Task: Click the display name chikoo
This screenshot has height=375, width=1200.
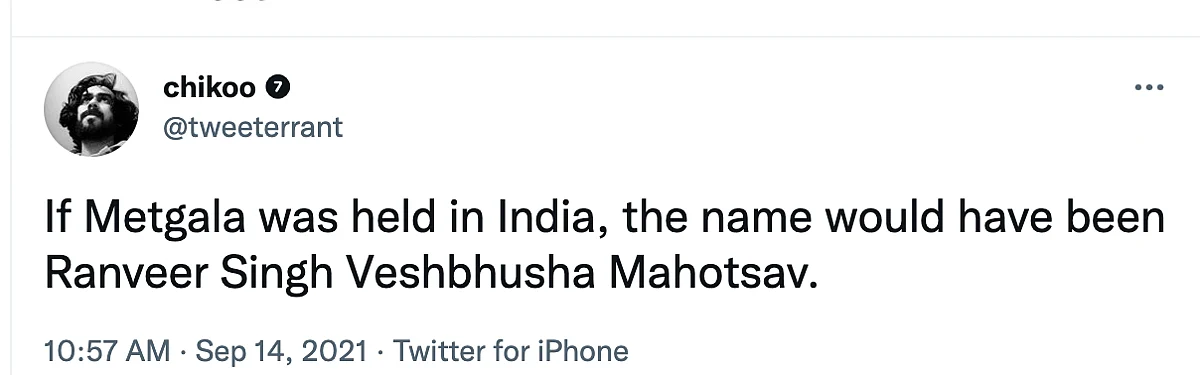Action: pyautogui.click(x=211, y=89)
